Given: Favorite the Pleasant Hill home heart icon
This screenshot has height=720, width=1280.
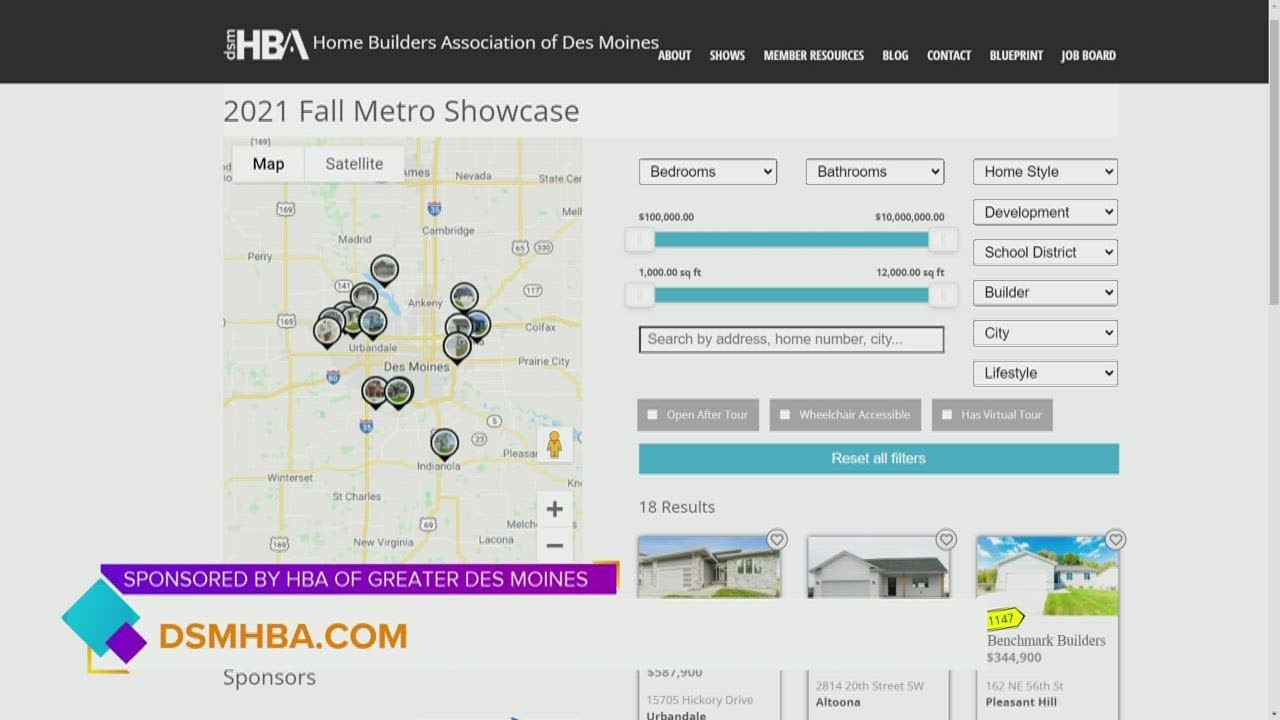Looking at the screenshot, I should [x=1115, y=540].
